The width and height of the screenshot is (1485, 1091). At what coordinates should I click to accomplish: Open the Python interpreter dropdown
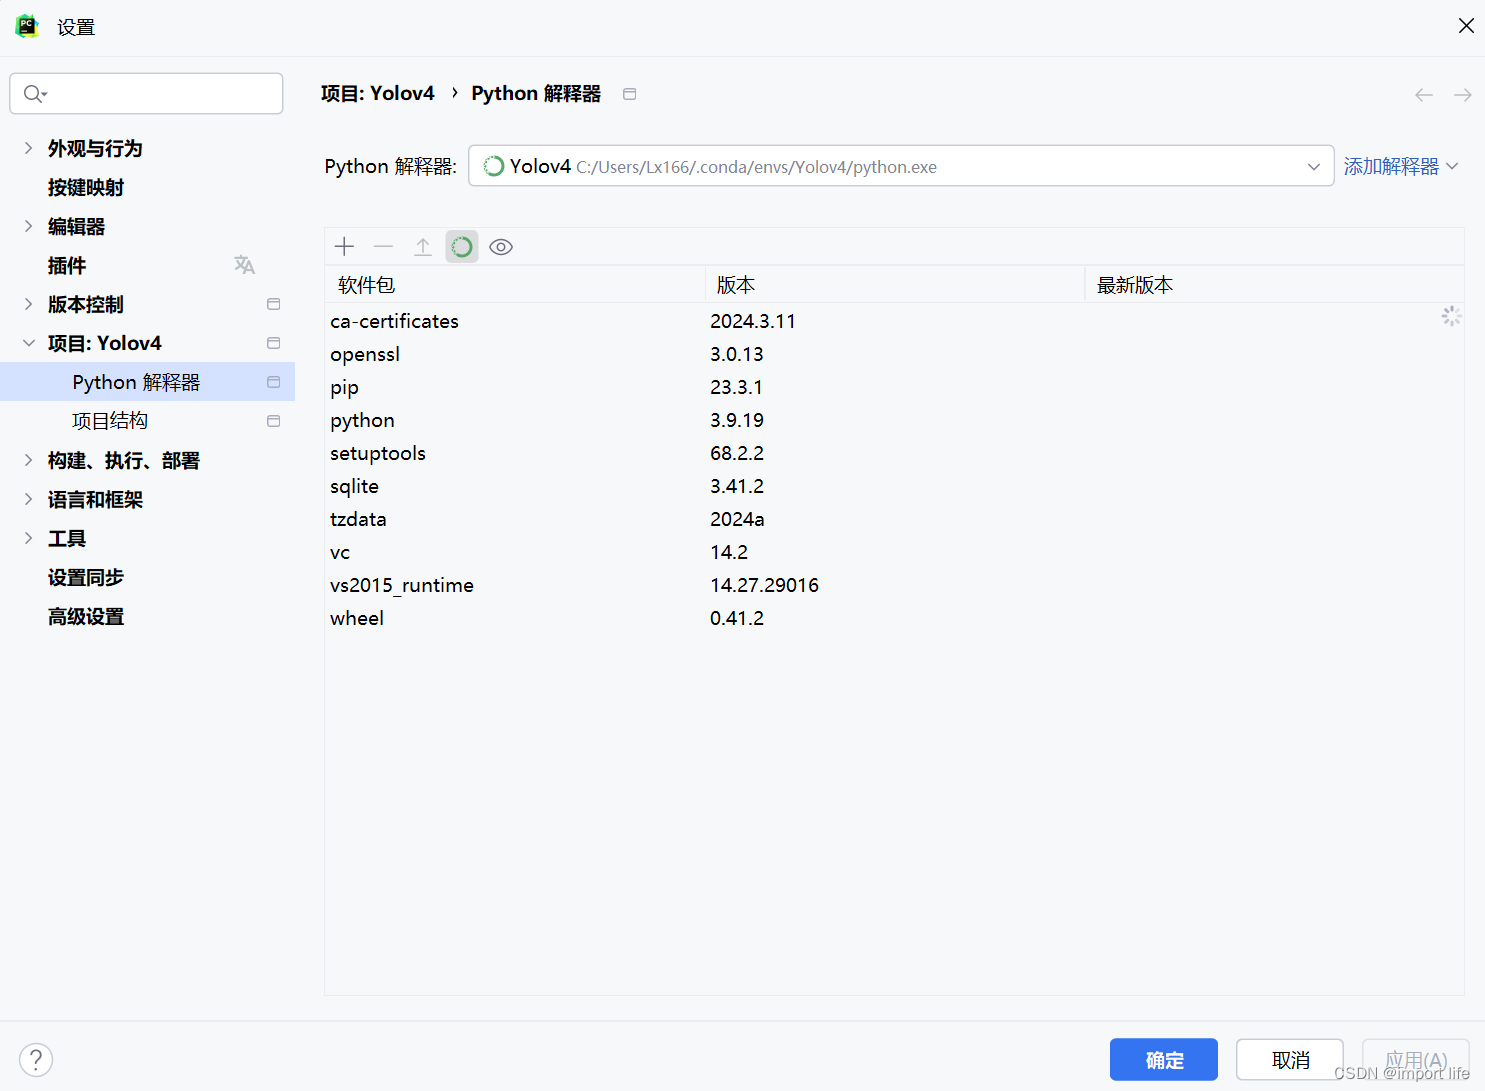click(x=901, y=166)
